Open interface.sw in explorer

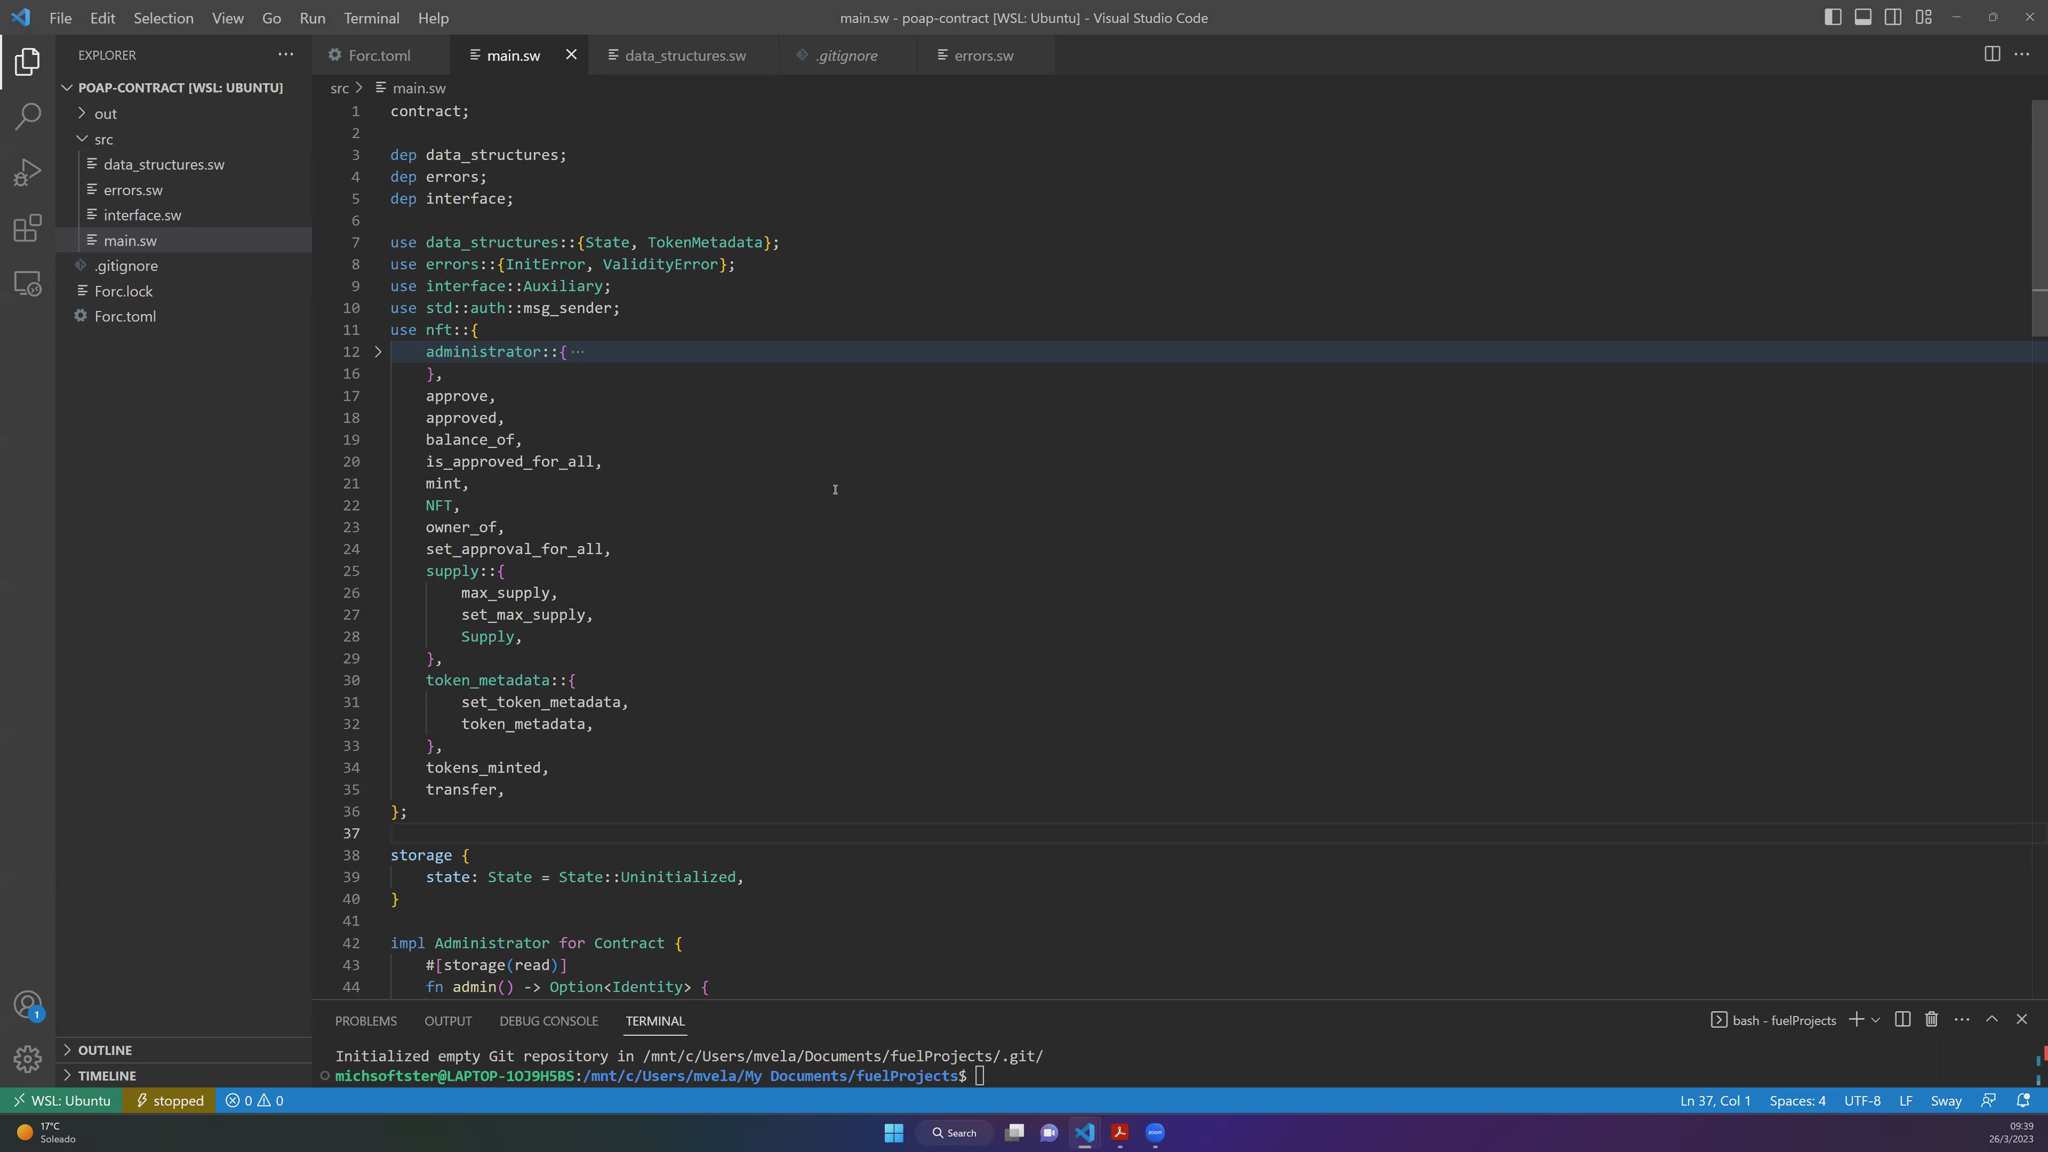click(x=184, y=215)
